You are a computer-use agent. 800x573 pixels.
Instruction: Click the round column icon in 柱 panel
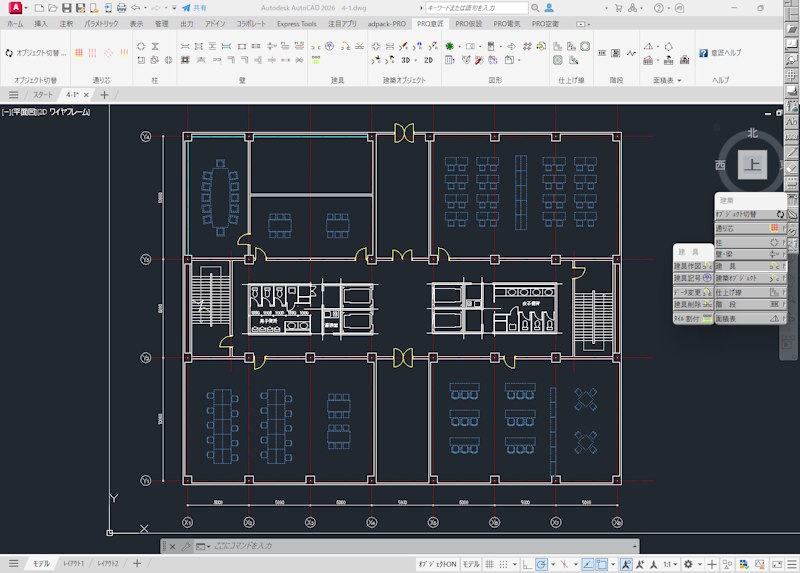coord(141,46)
